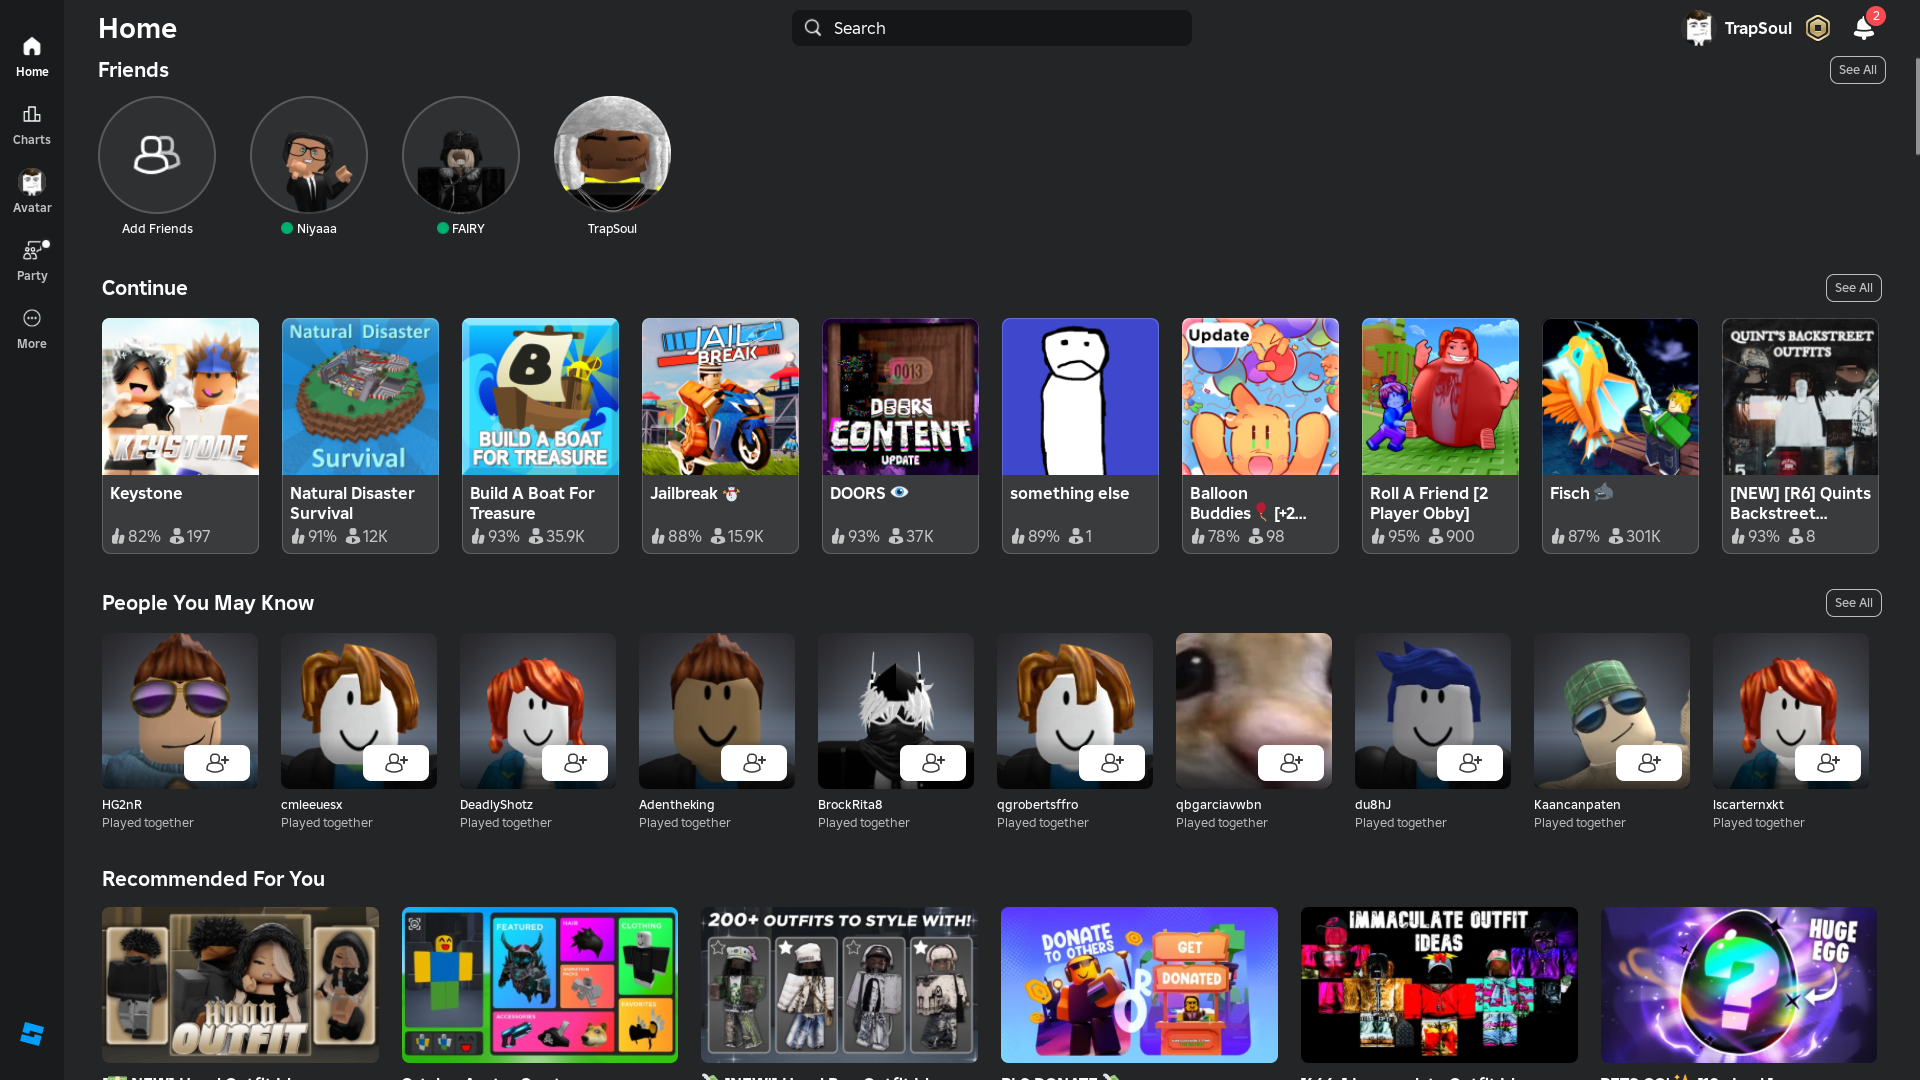This screenshot has width=1920, height=1080.
Task: Click the page vertical scrollbar
Action: tap(1916, 106)
